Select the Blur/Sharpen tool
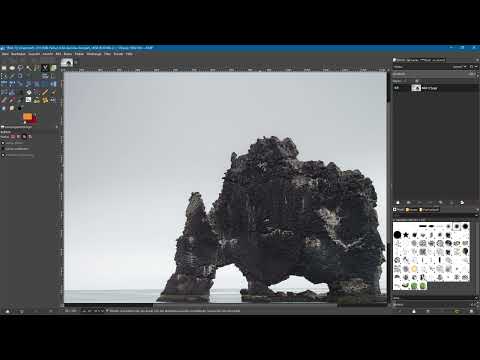The height and width of the screenshot is (360, 480). (x=4, y=108)
